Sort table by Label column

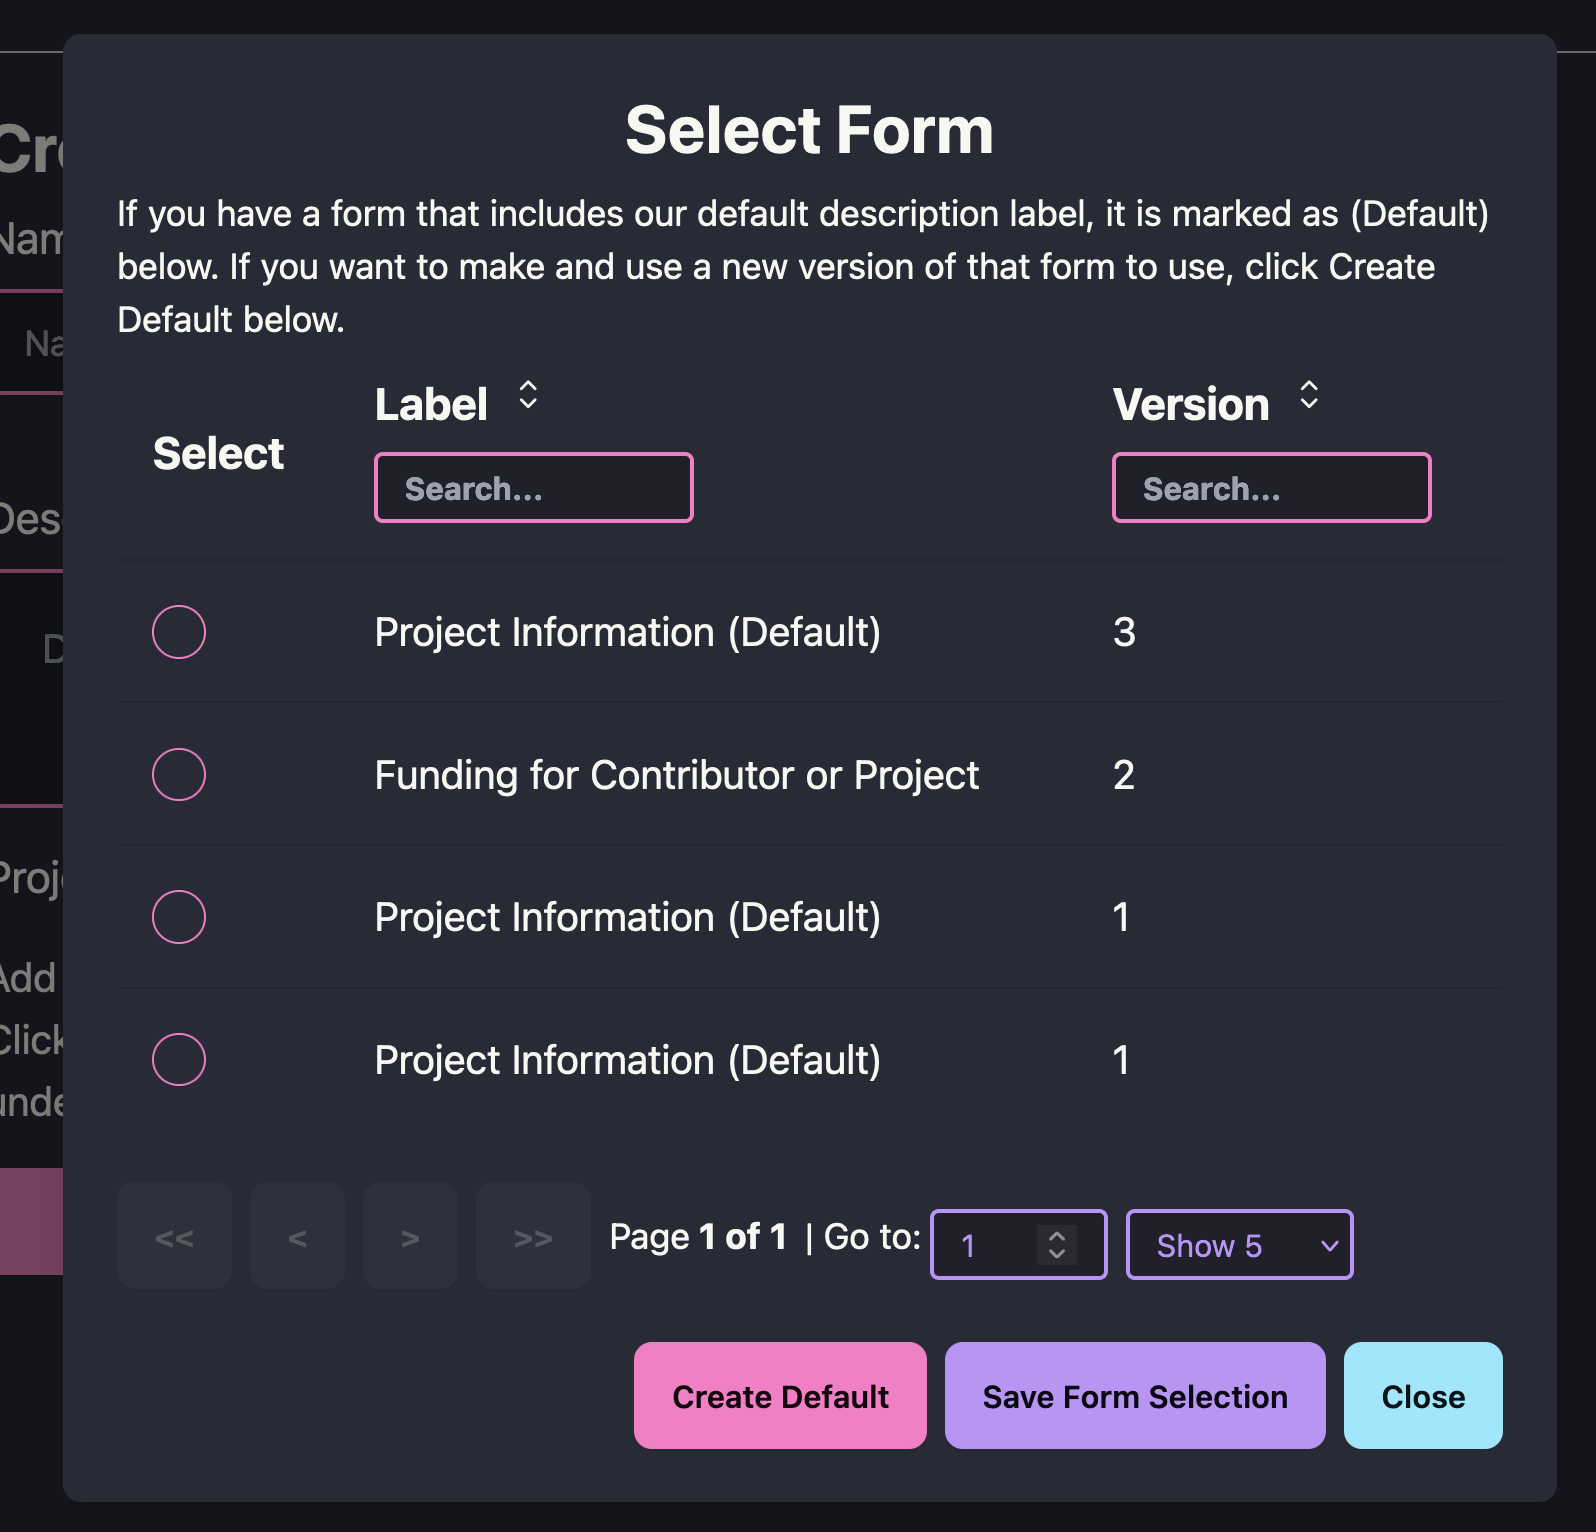(x=528, y=396)
